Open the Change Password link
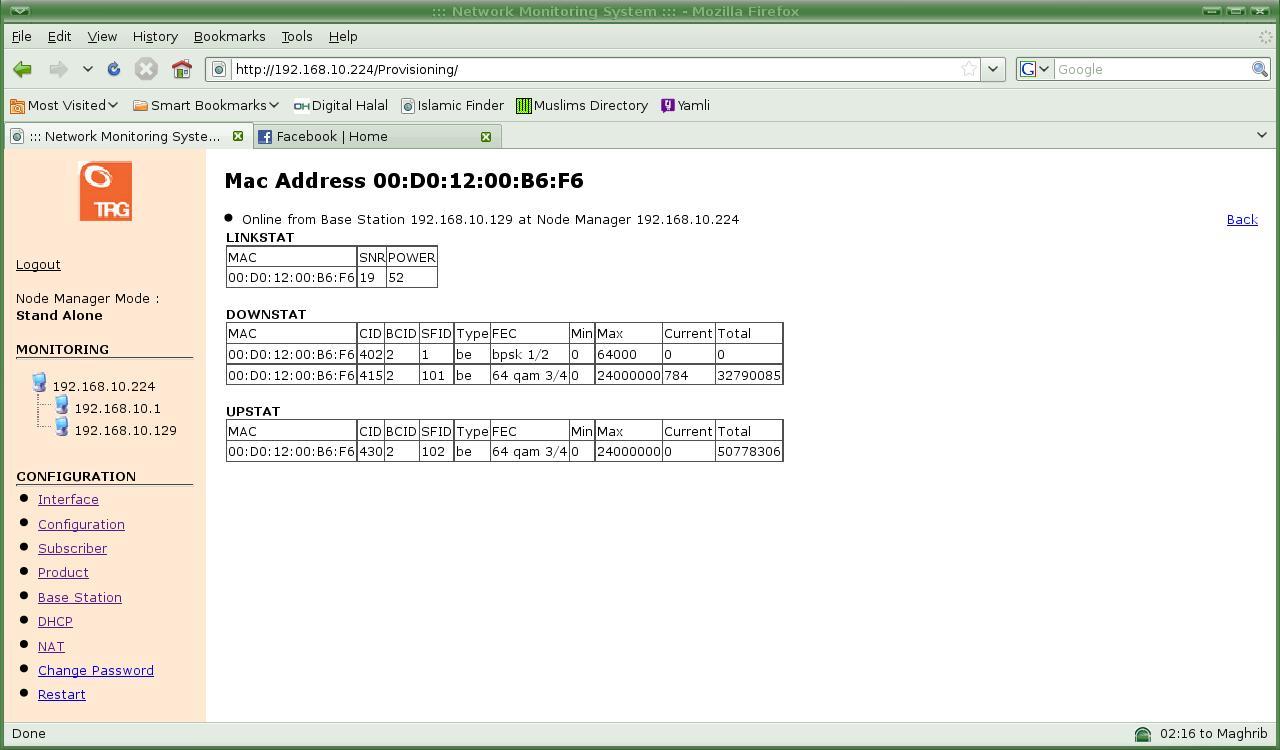 pos(96,671)
